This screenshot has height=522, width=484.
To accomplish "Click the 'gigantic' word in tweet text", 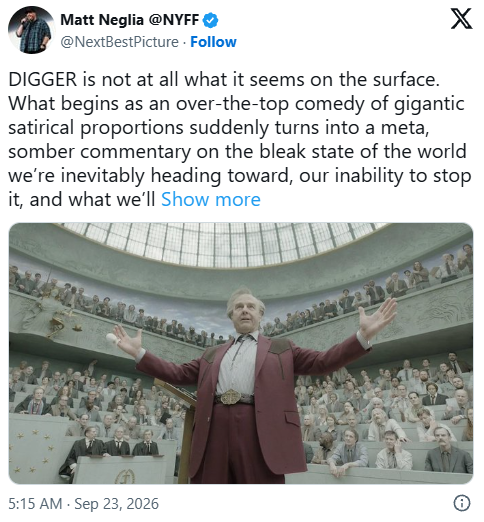I will pos(429,105).
